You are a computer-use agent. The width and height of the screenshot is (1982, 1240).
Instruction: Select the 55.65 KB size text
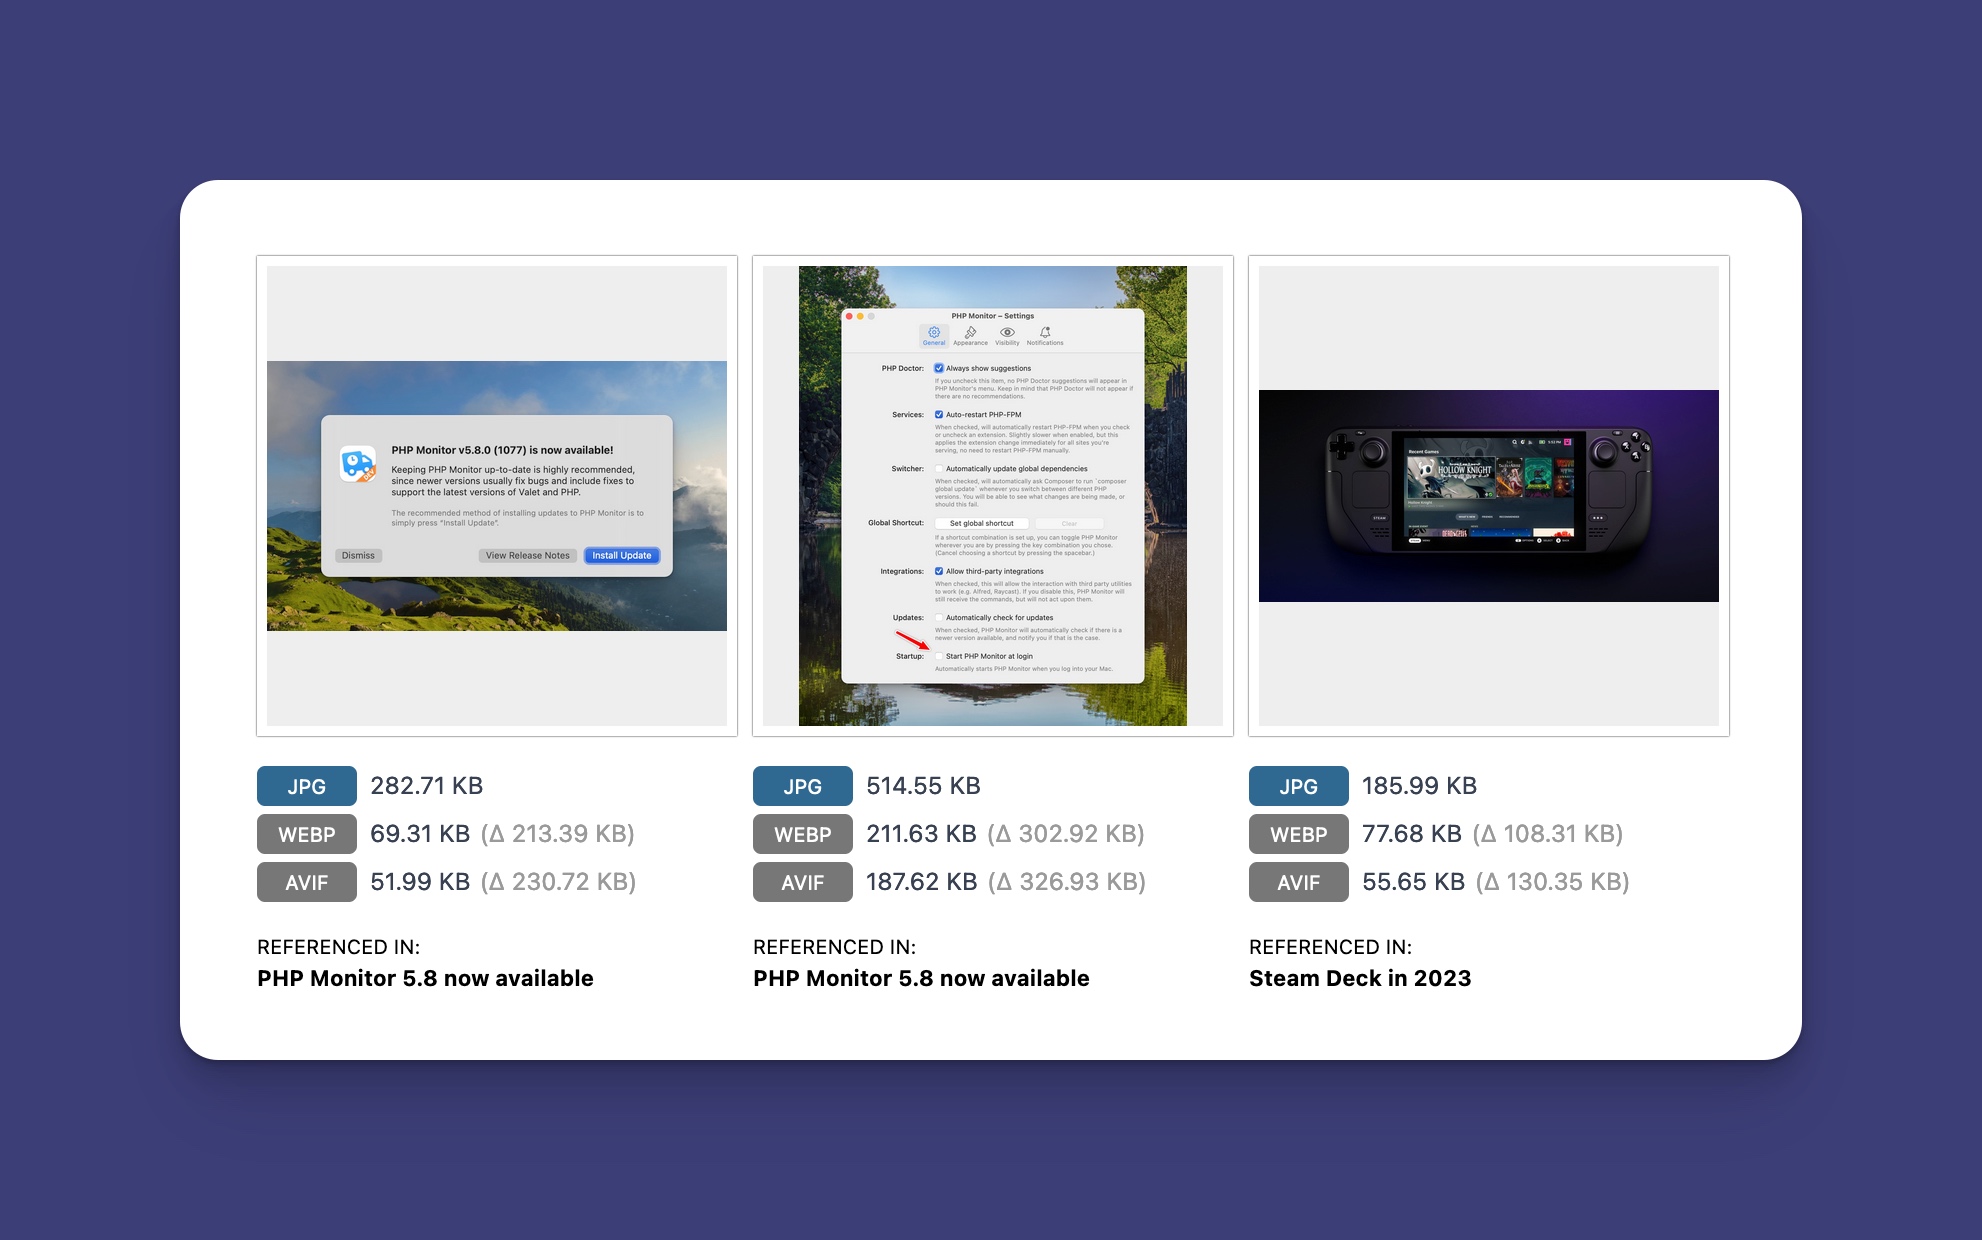(1414, 882)
